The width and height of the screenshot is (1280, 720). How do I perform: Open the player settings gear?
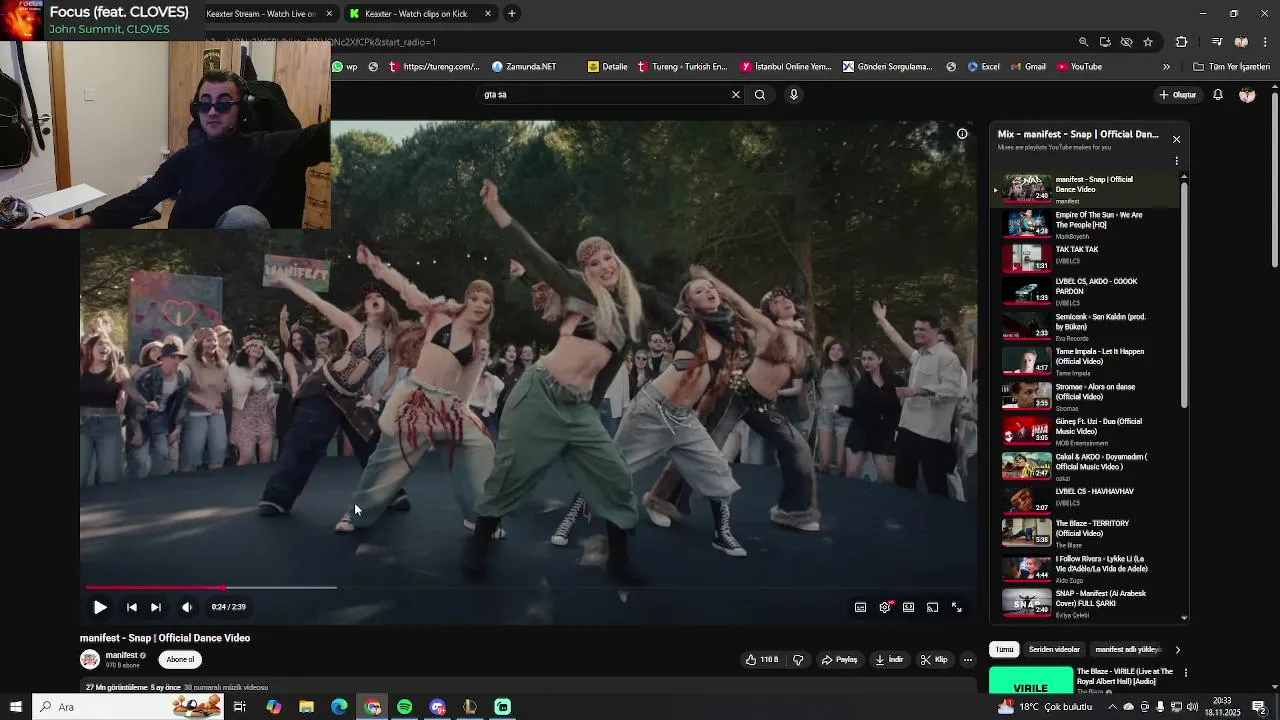[885, 607]
